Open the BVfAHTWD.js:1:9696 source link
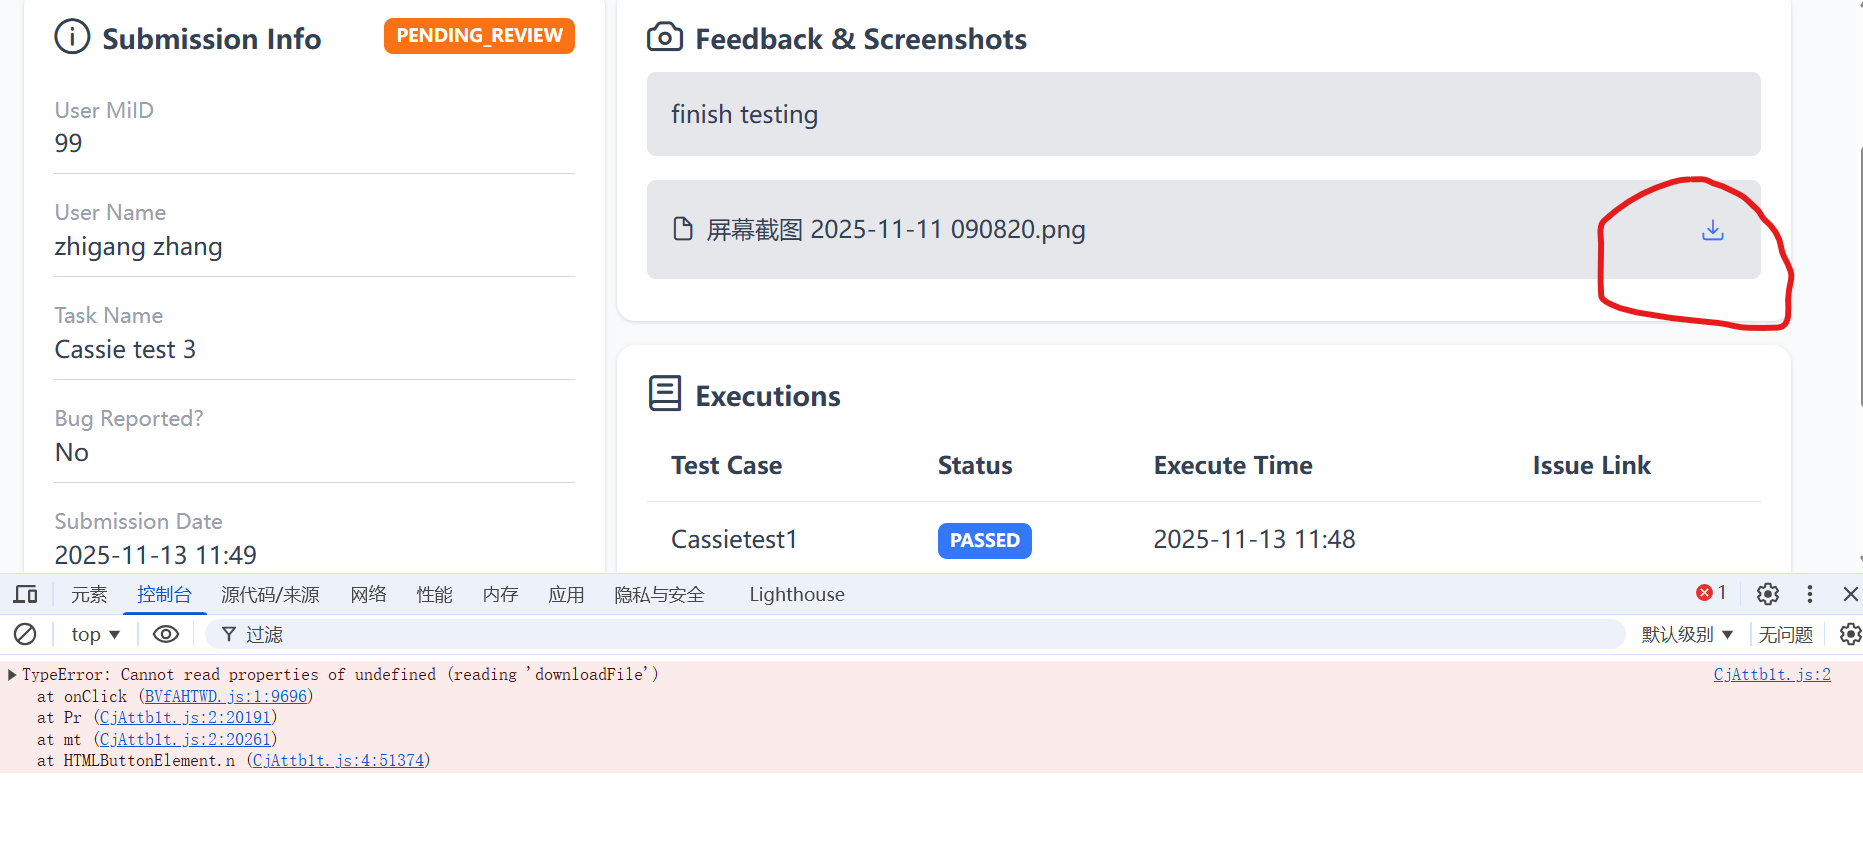This screenshot has height=858, width=1863. point(225,696)
